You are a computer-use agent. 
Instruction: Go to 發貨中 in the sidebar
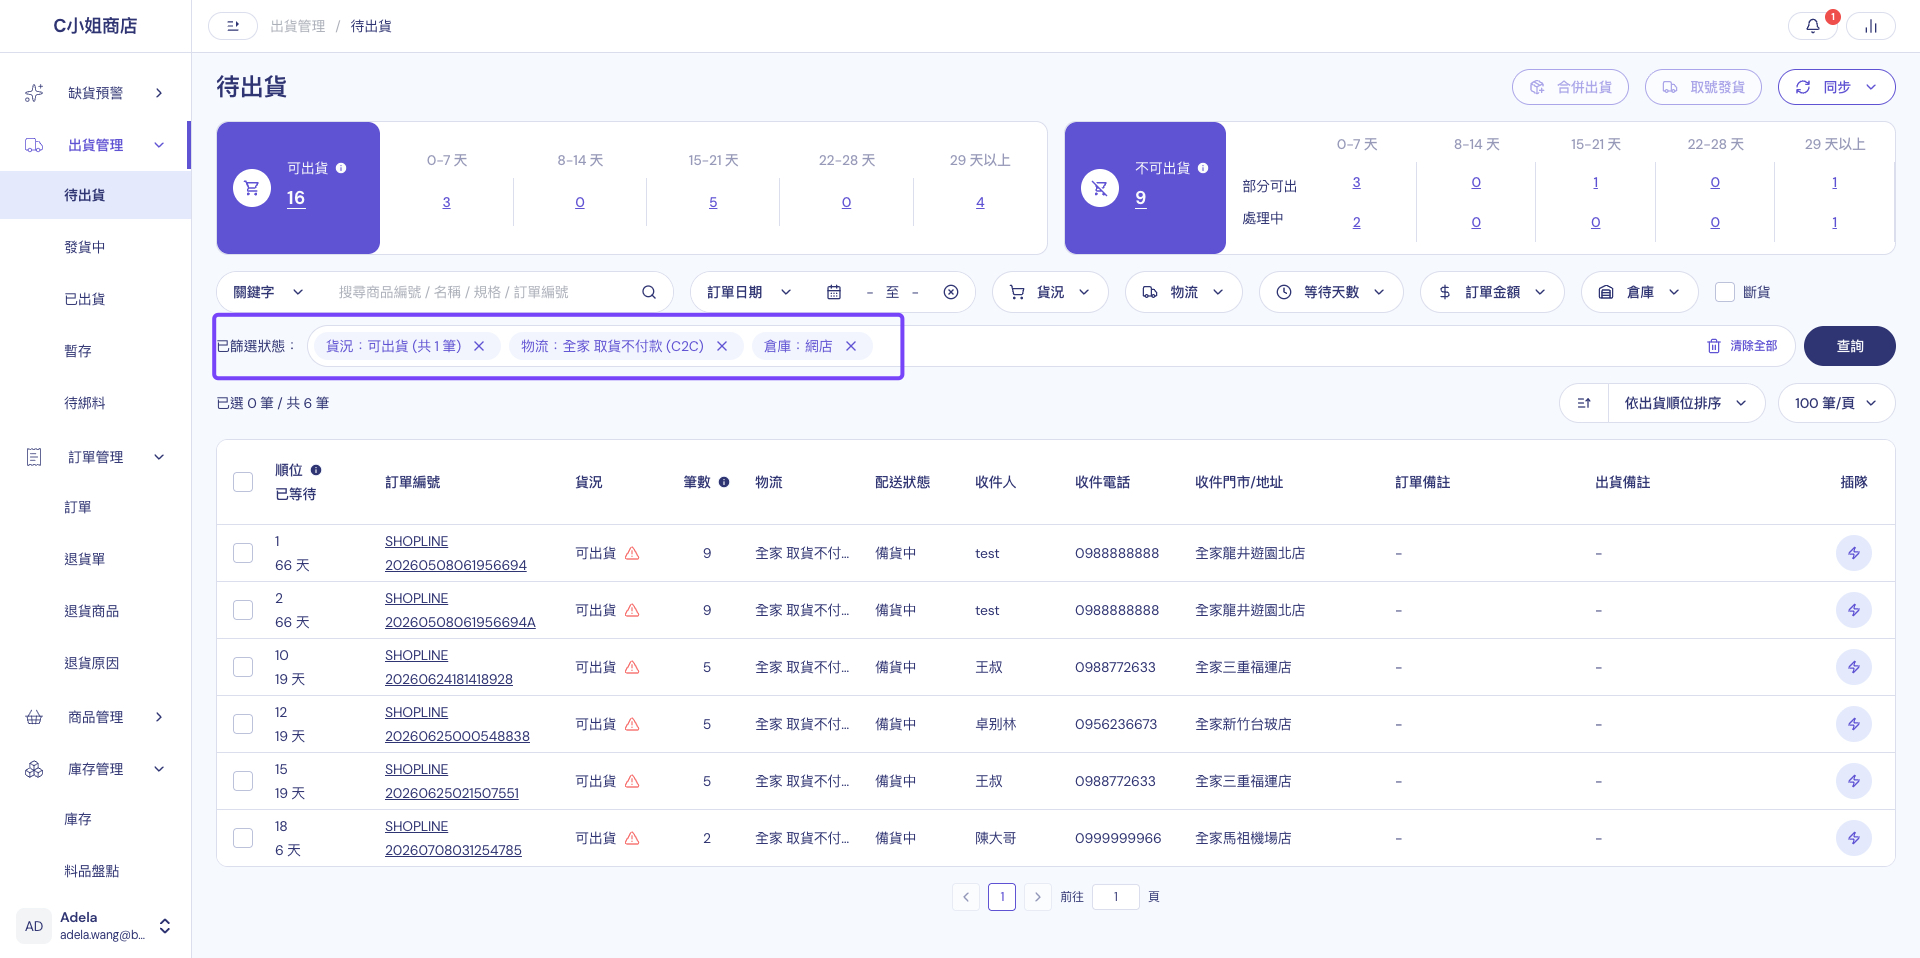click(85, 247)
